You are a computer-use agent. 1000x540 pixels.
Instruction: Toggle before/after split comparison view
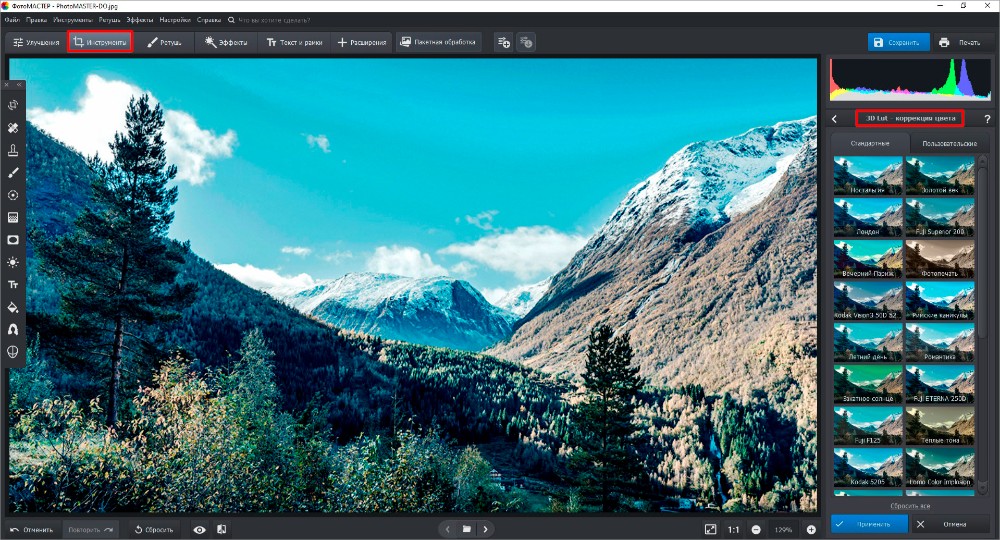[x=221, y=529]
